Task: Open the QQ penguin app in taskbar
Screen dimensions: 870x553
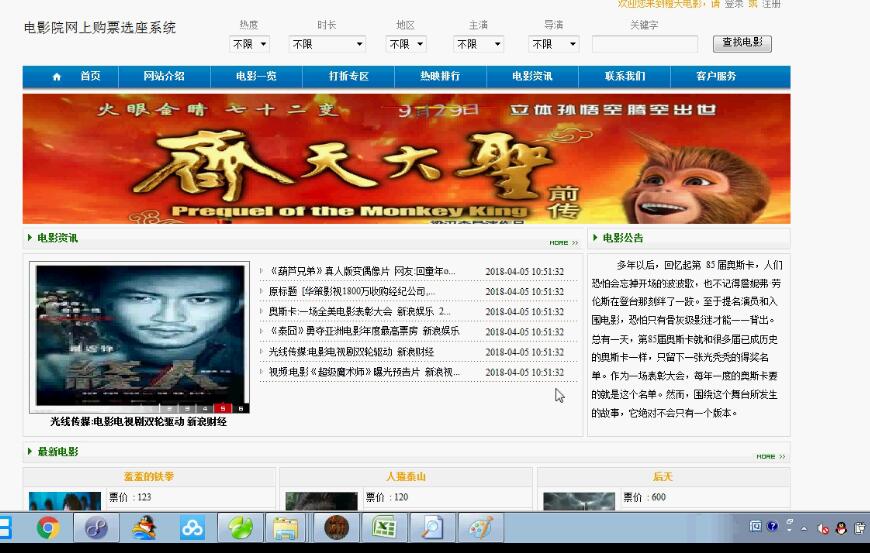Action: tap(144, 527)
